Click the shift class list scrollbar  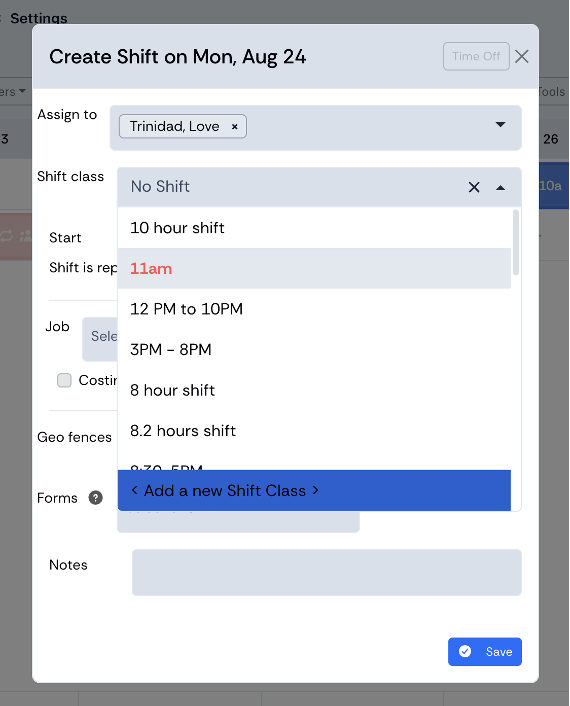click(516, 242)
